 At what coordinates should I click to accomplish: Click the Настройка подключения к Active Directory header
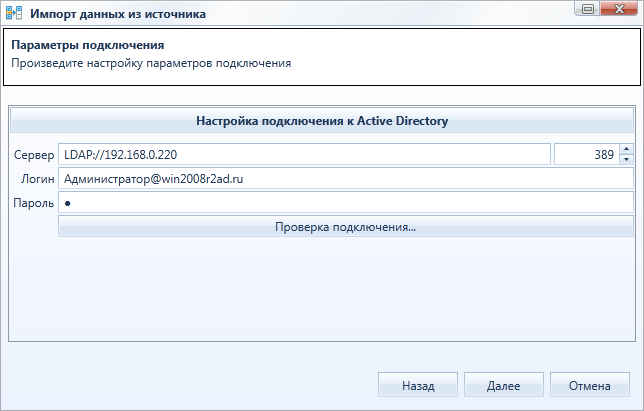click(322, 121)
